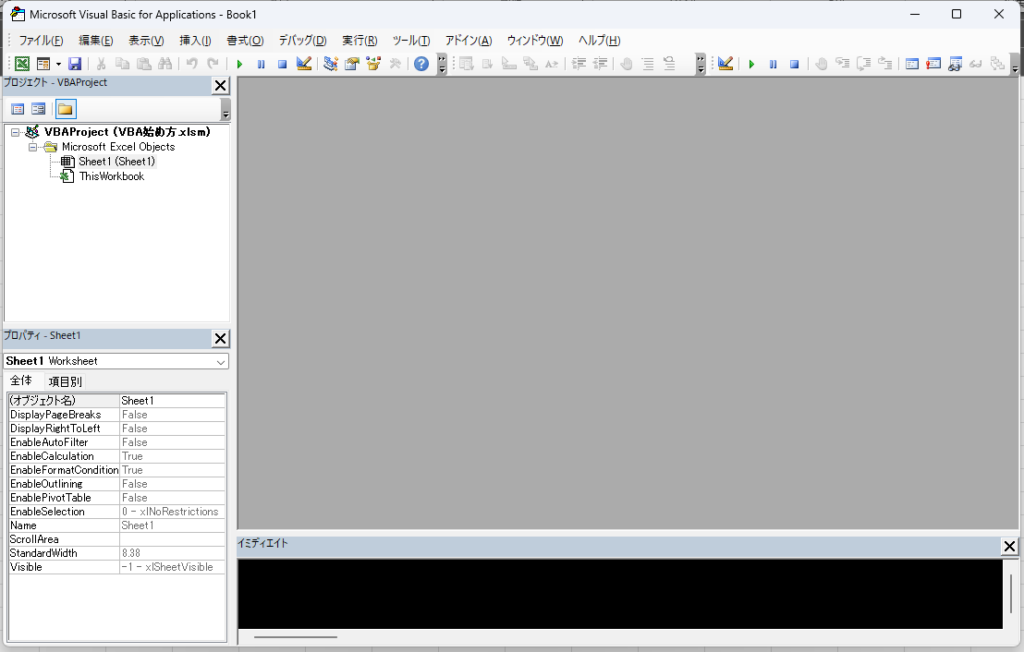Save the project using the Save icon
Screen dimensions: 1024x652
(75, 63)
